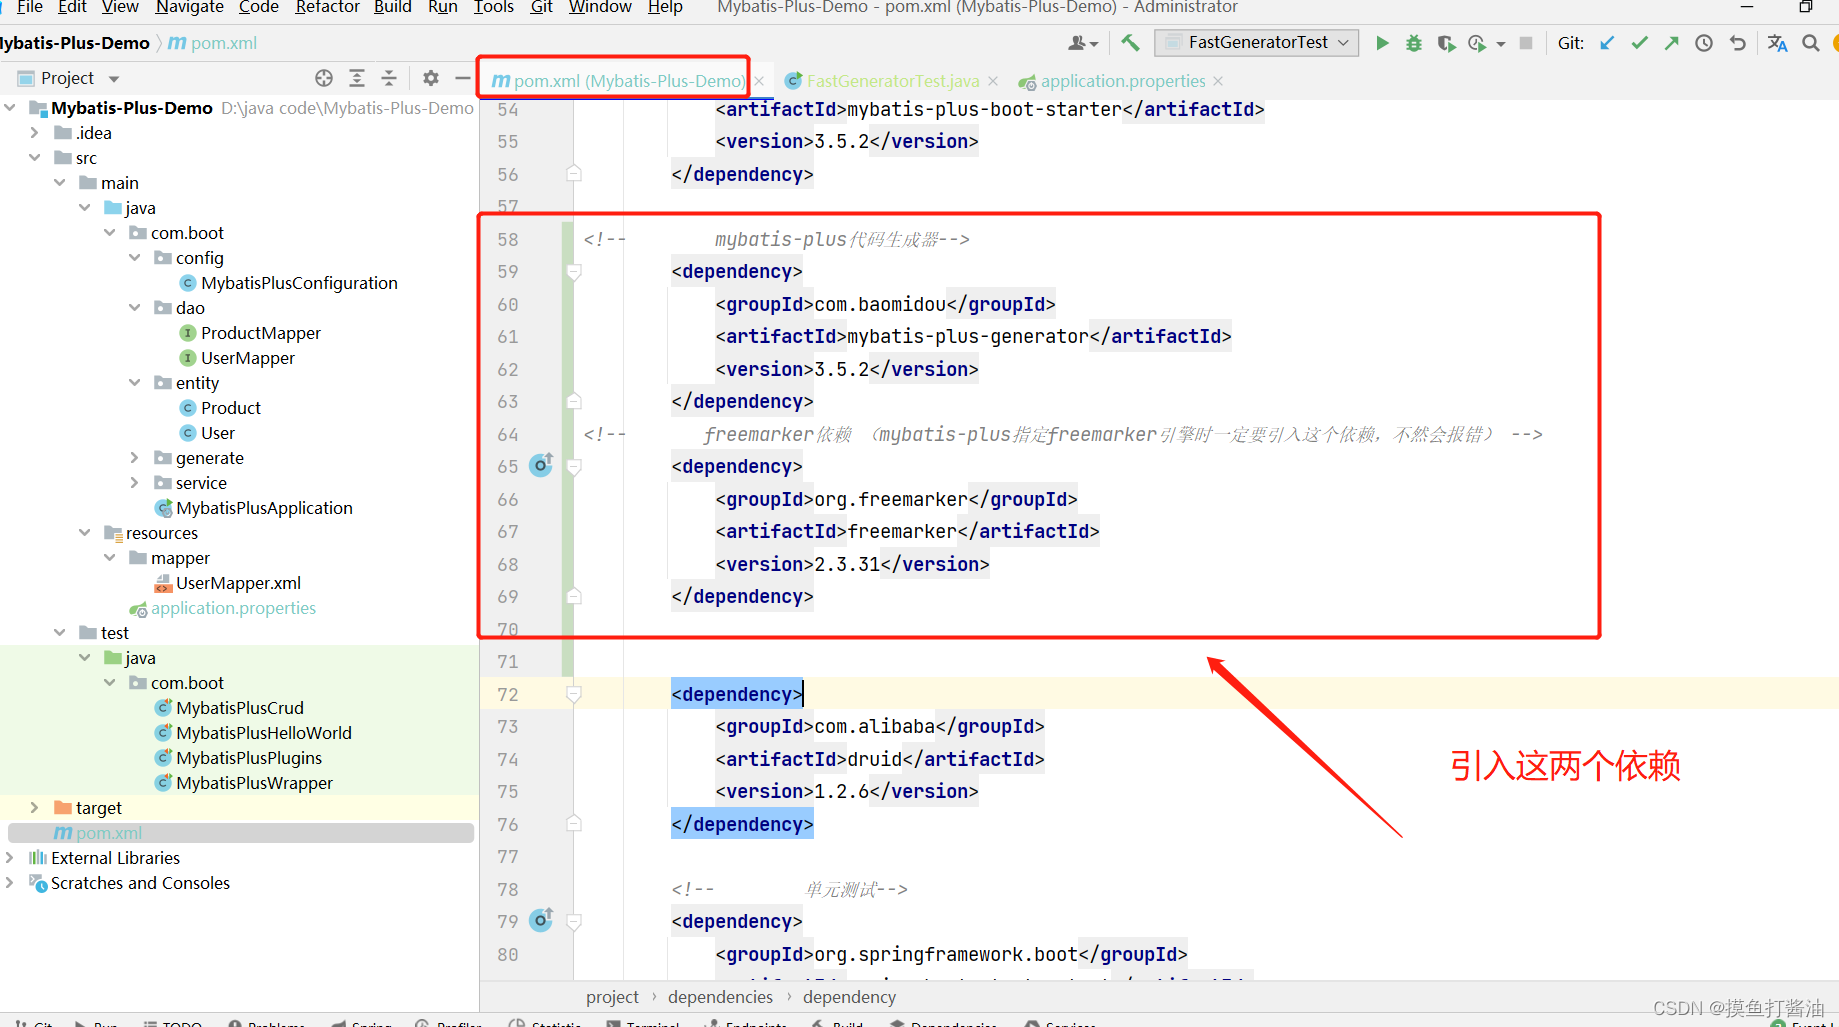Click the Stop square icon
The height and width of the screenshot is (1027, 1839).
tap(1526, 43)
